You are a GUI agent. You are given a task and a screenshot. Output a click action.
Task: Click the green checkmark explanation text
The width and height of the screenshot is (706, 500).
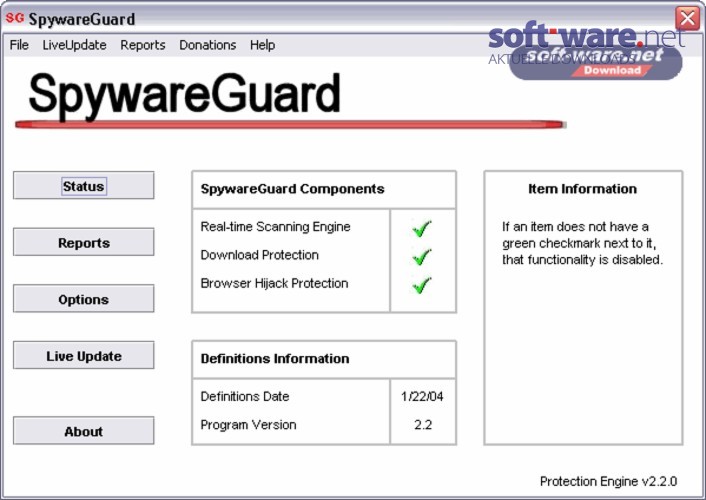pos(582,243)
